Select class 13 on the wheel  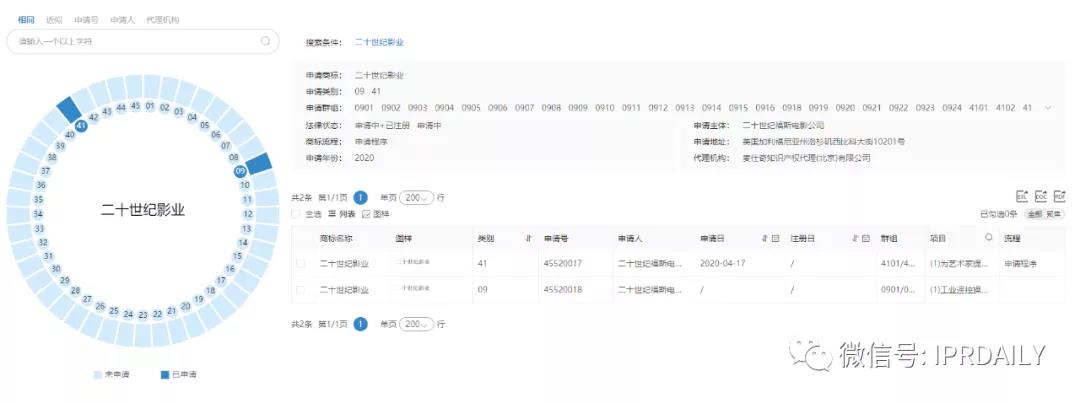click(247, 229)
